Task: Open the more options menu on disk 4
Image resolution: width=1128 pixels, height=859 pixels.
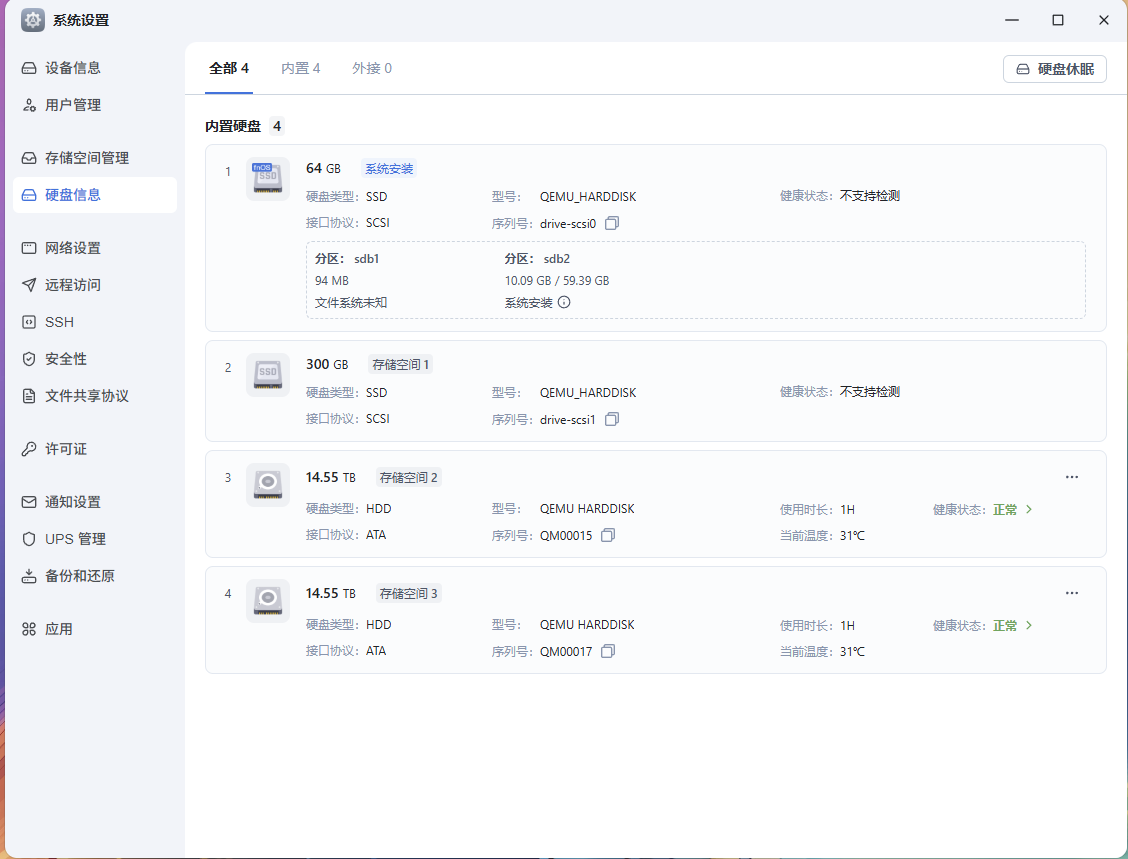Action: tap(1072, 593)
